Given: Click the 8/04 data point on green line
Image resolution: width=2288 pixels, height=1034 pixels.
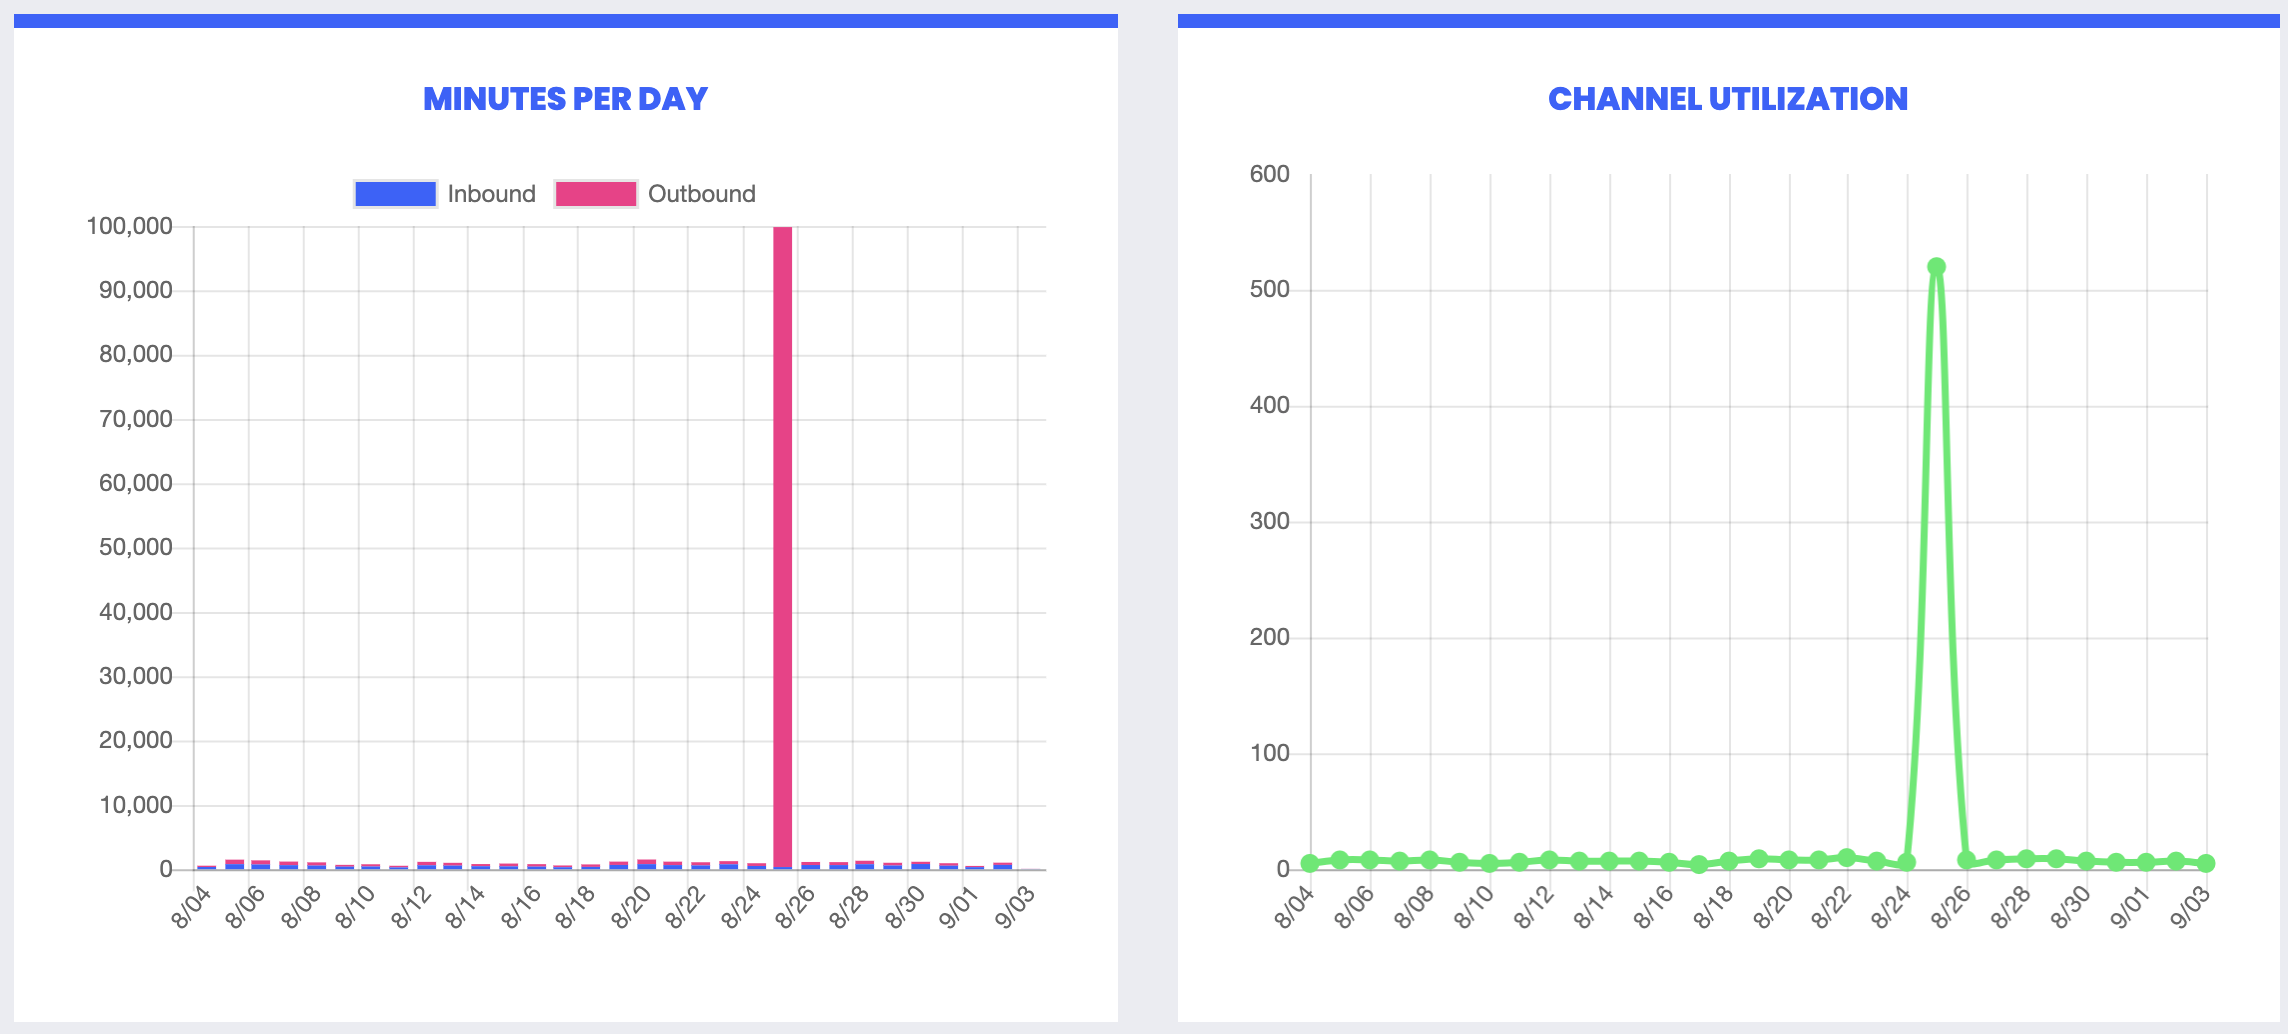Looking at the screenshot, I should [1310, 863].
